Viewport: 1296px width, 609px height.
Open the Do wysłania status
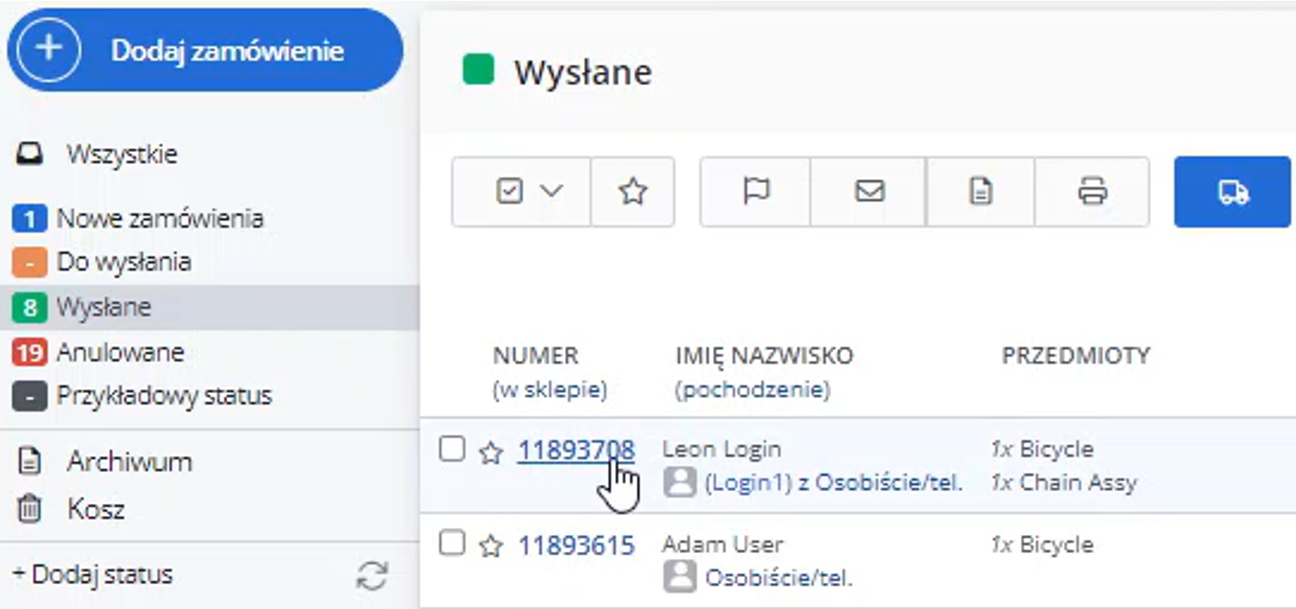click(x=124, y=262)
